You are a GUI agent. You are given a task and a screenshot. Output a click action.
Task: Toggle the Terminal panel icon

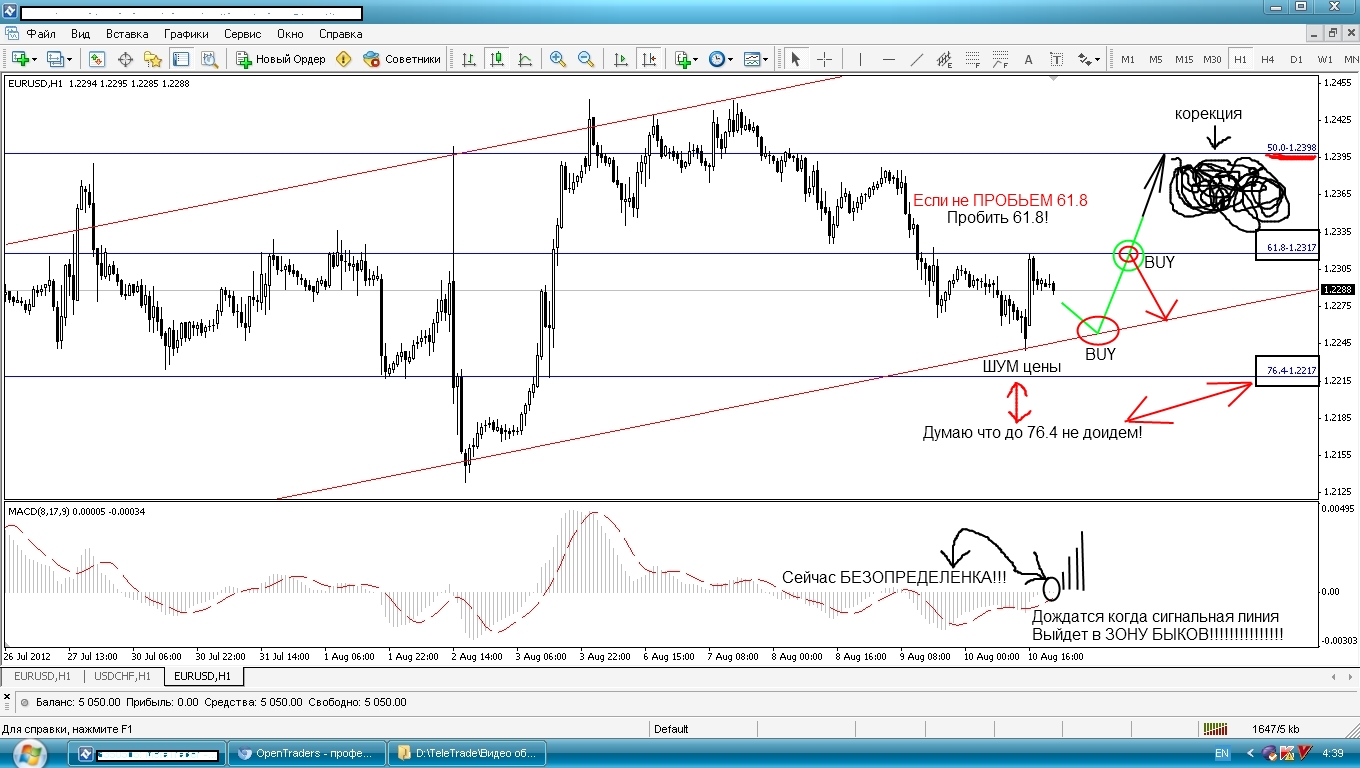click(x=181, y=59)
